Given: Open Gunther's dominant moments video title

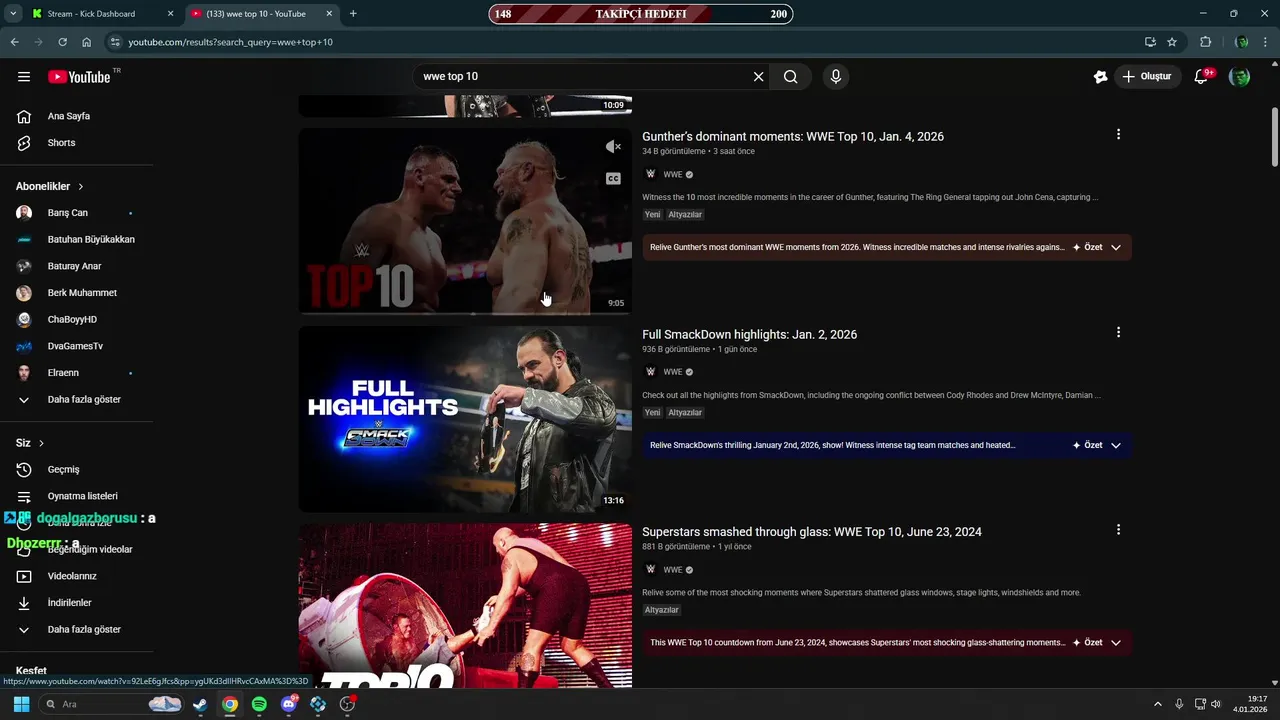Looking at the screenshot, I should (x=793, y=136).
